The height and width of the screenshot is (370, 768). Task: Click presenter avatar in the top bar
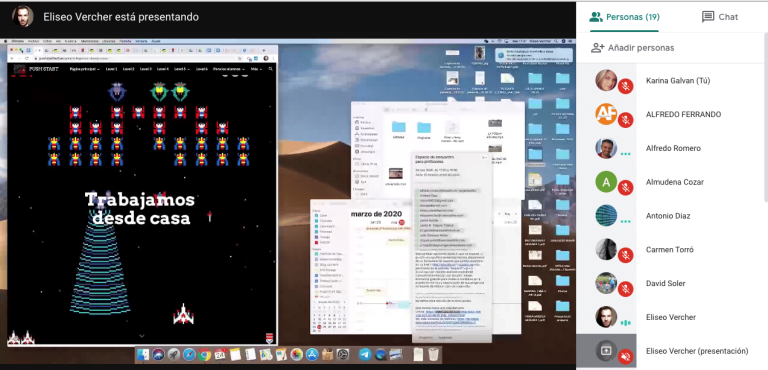click(23, 17)
